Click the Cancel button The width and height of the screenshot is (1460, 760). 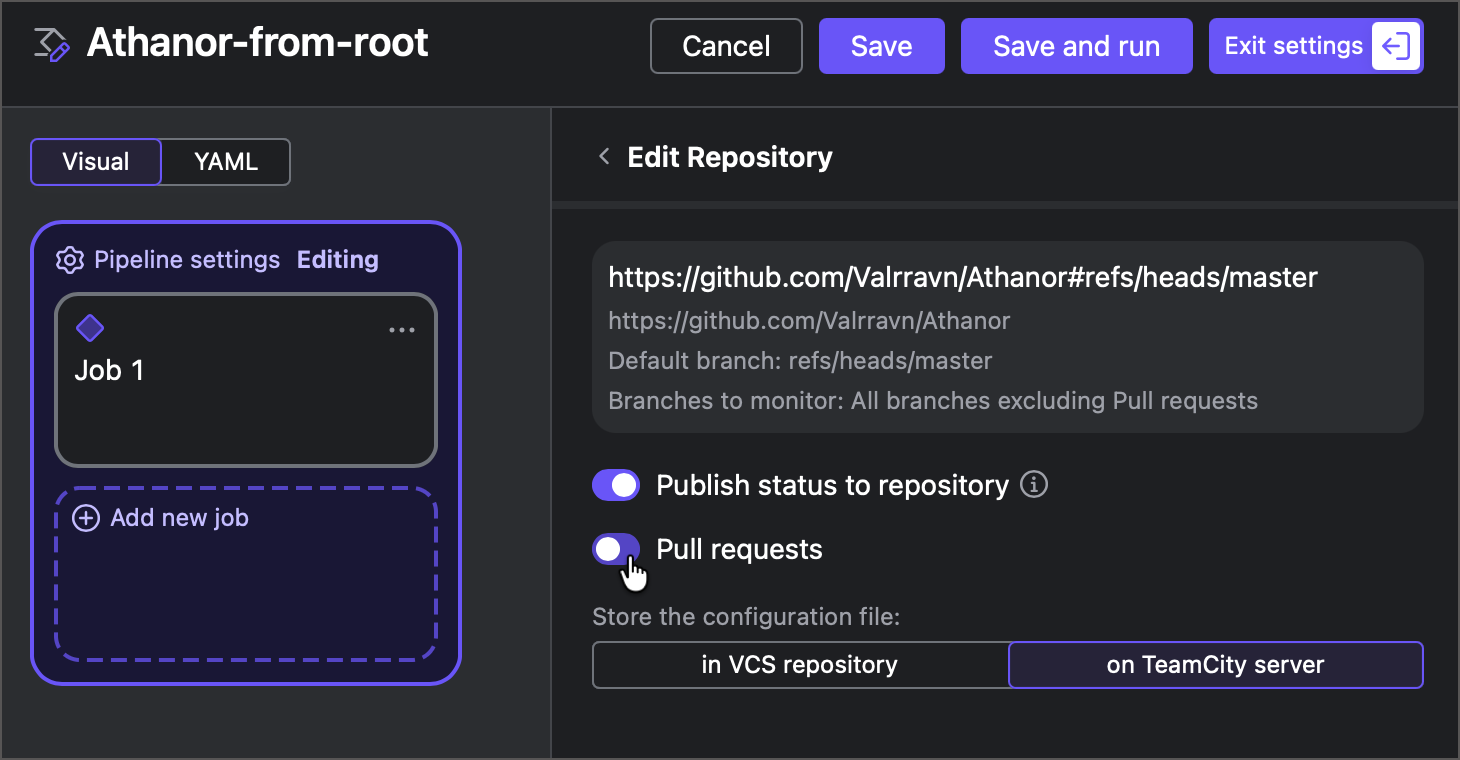(726, 46)
